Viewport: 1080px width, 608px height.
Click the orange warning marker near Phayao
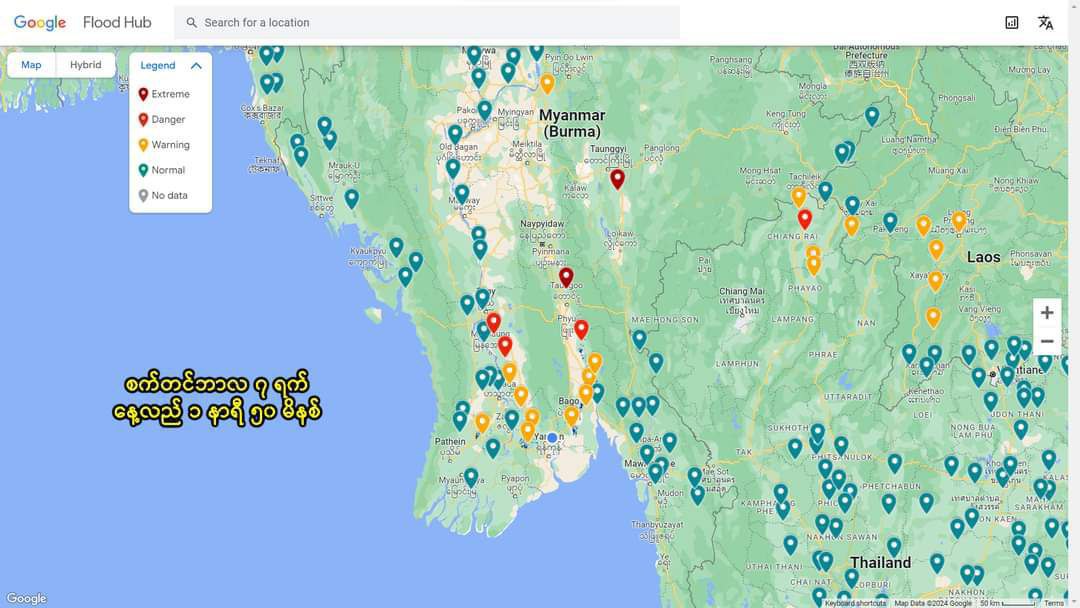click(x=814, y=264)
